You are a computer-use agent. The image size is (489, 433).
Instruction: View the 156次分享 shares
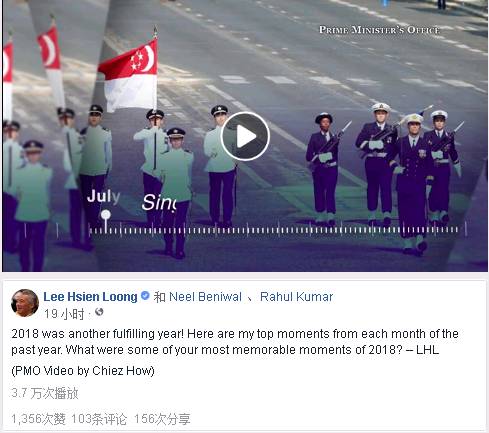[x=162, y=419]
